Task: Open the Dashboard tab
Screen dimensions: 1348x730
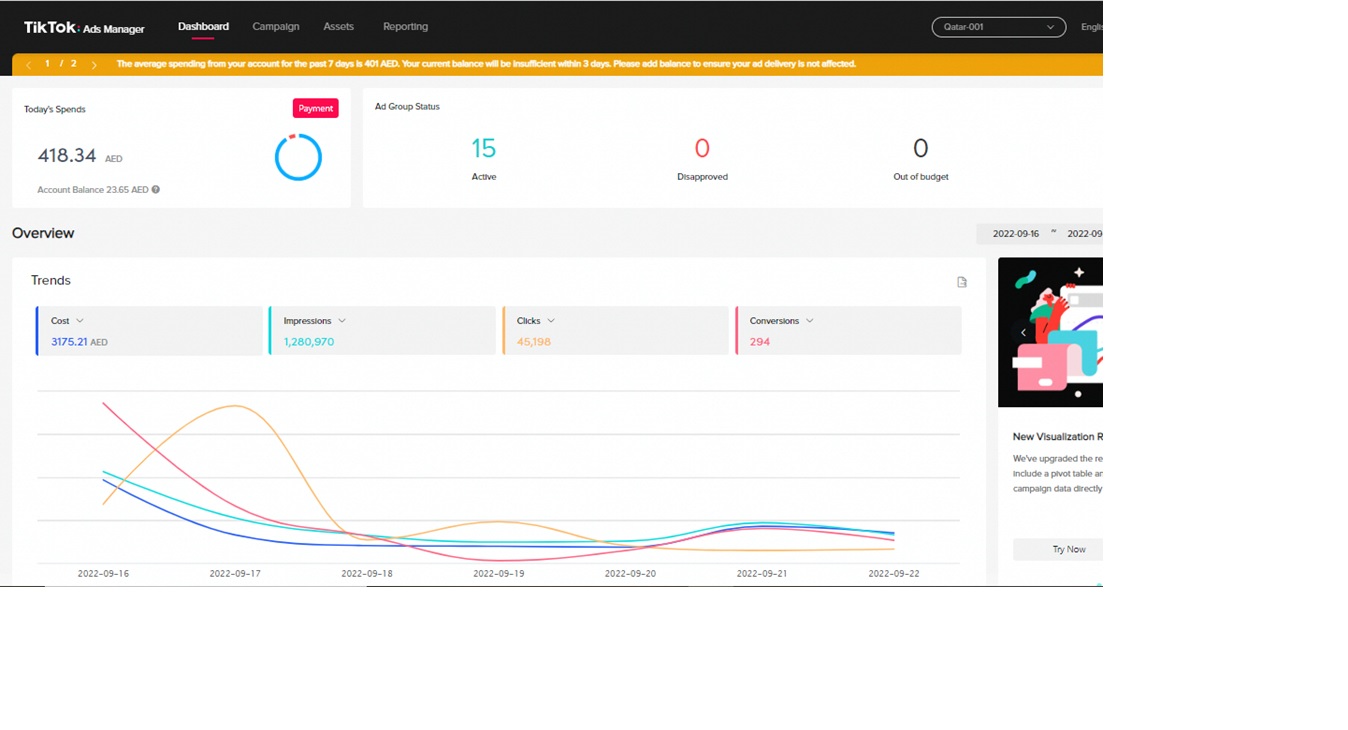Action: (x=203, y=27)
